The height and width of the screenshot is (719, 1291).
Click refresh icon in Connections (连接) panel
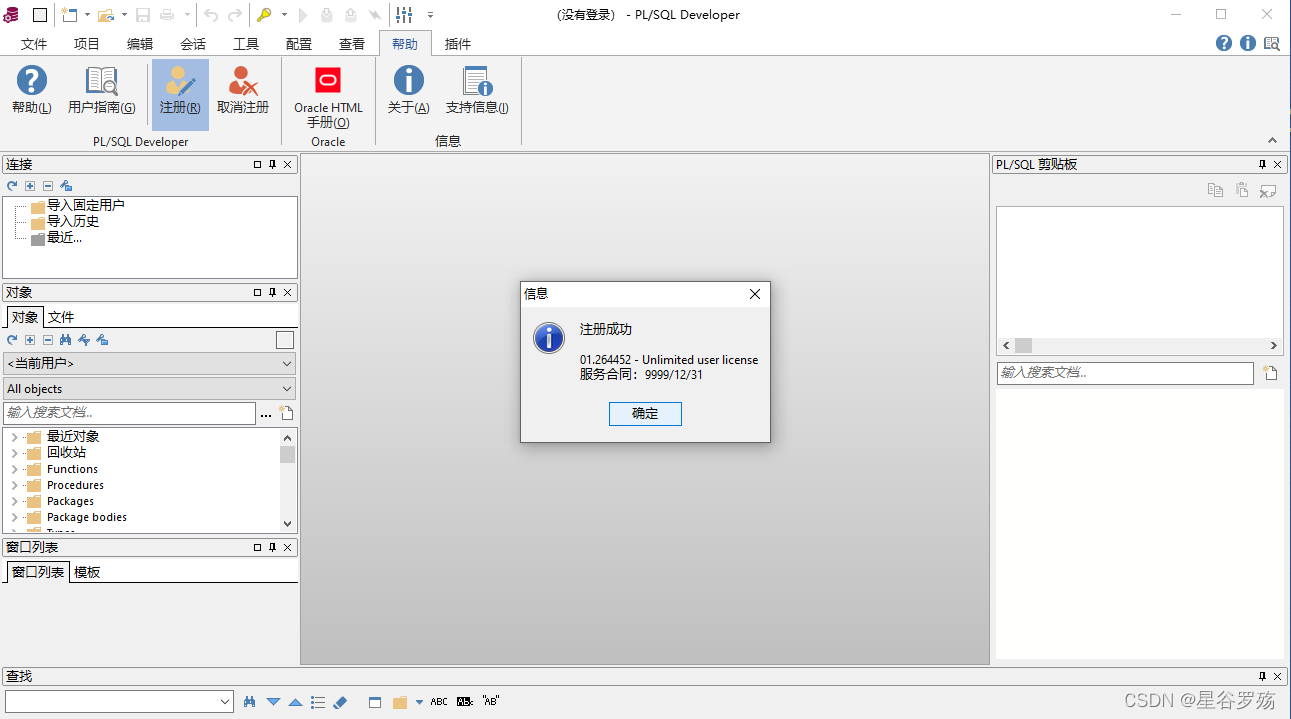tap(12, 186)
